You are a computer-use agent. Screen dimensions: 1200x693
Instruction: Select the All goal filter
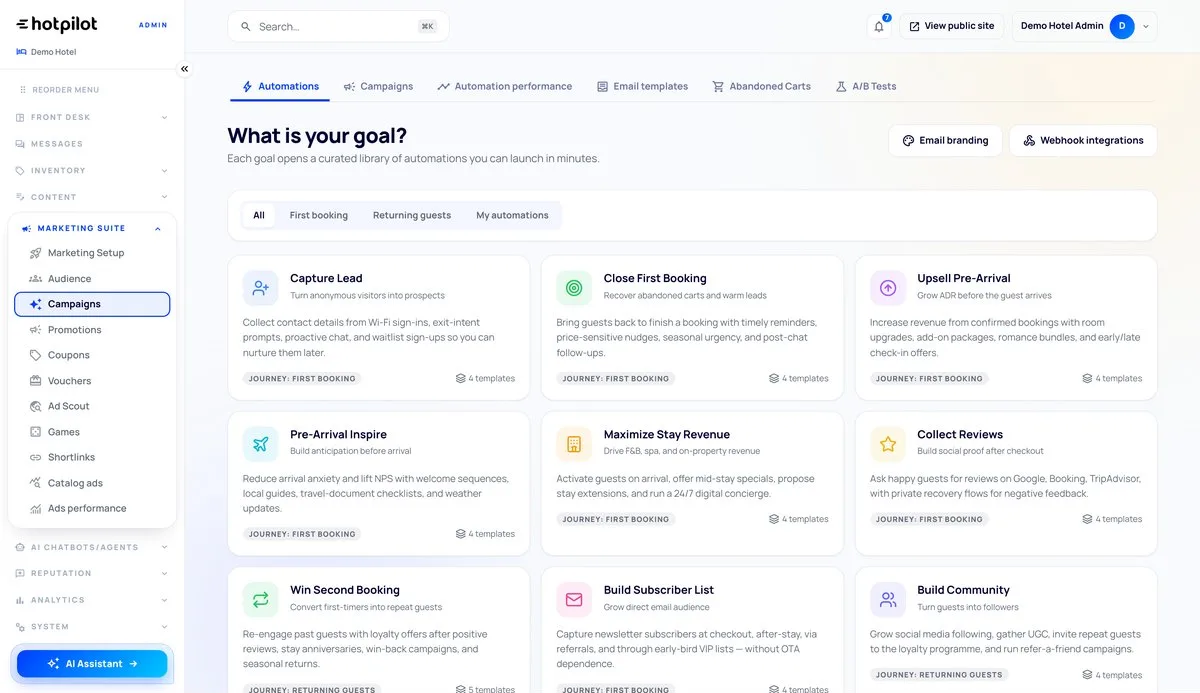pyautogui.click(x=259, y=215)
